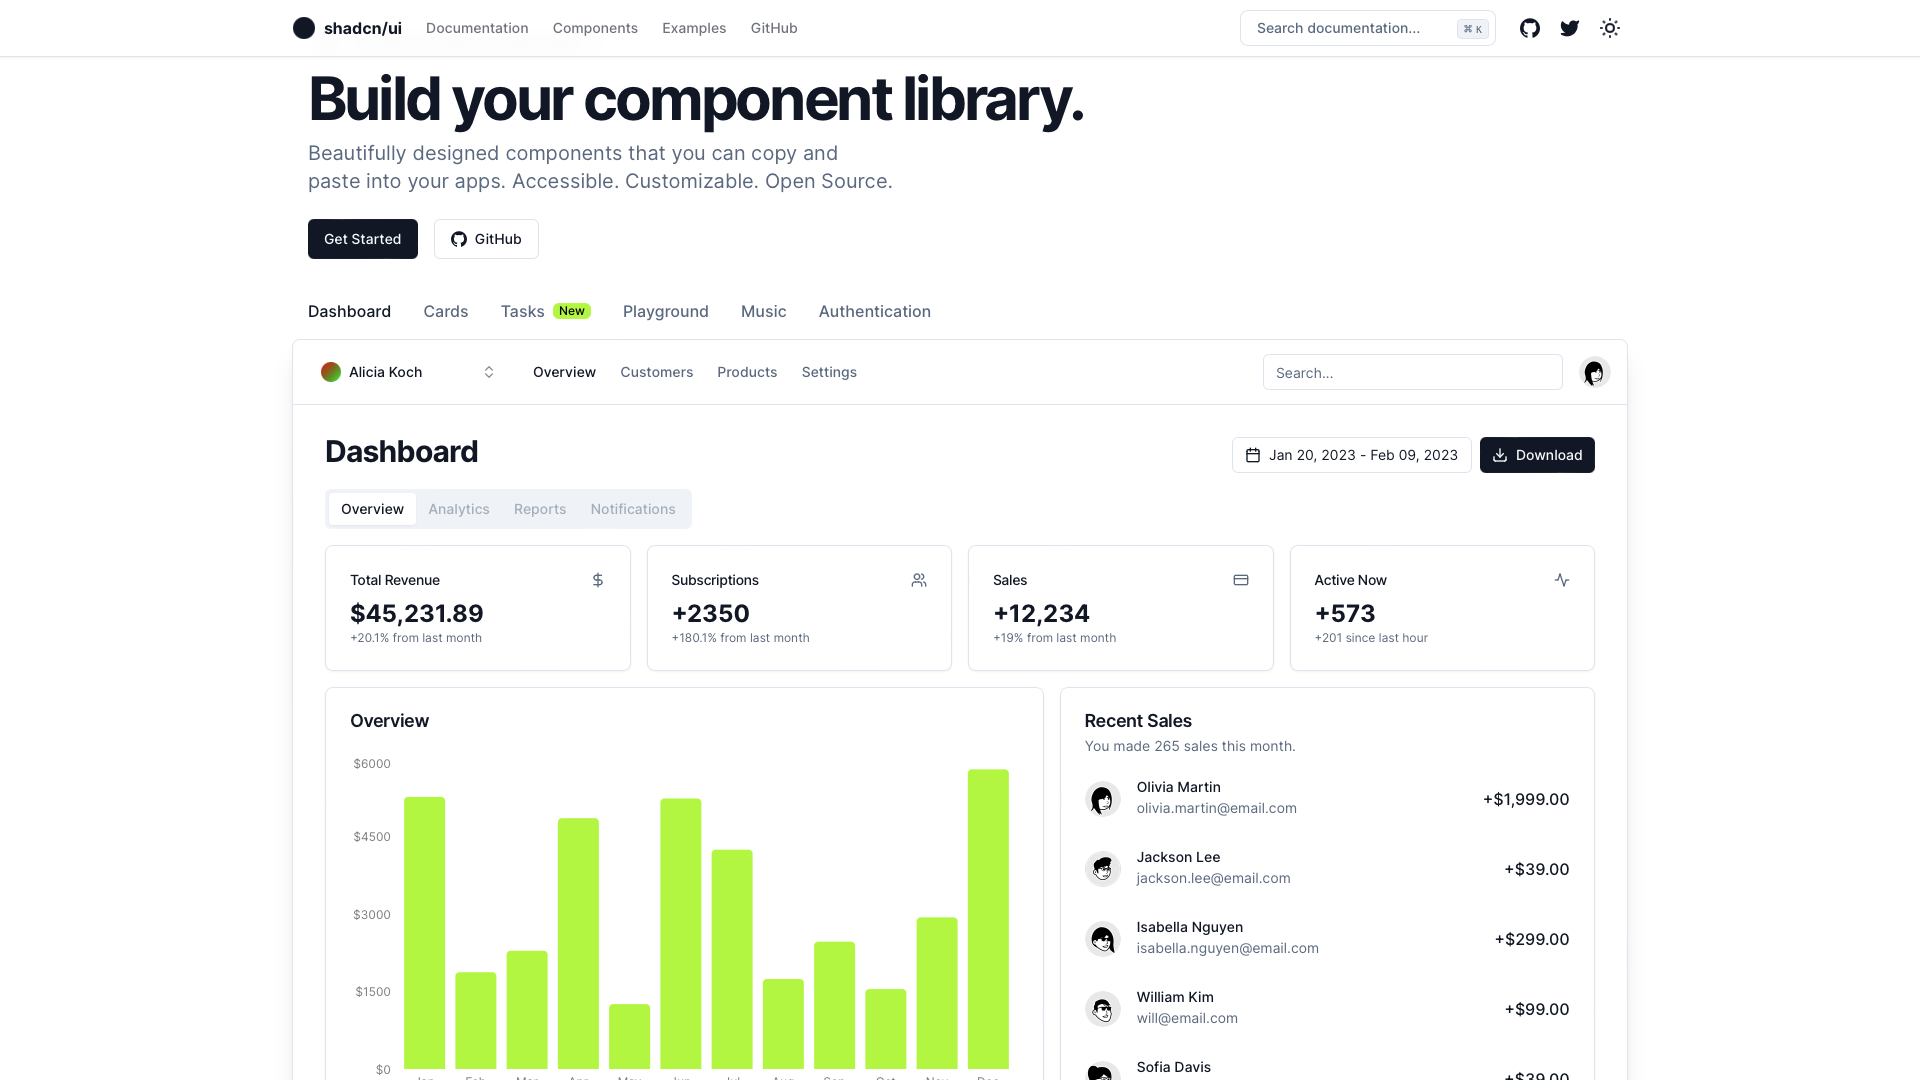Click Get Started button
1920x1080 pixels.
(x=363, y=239)
